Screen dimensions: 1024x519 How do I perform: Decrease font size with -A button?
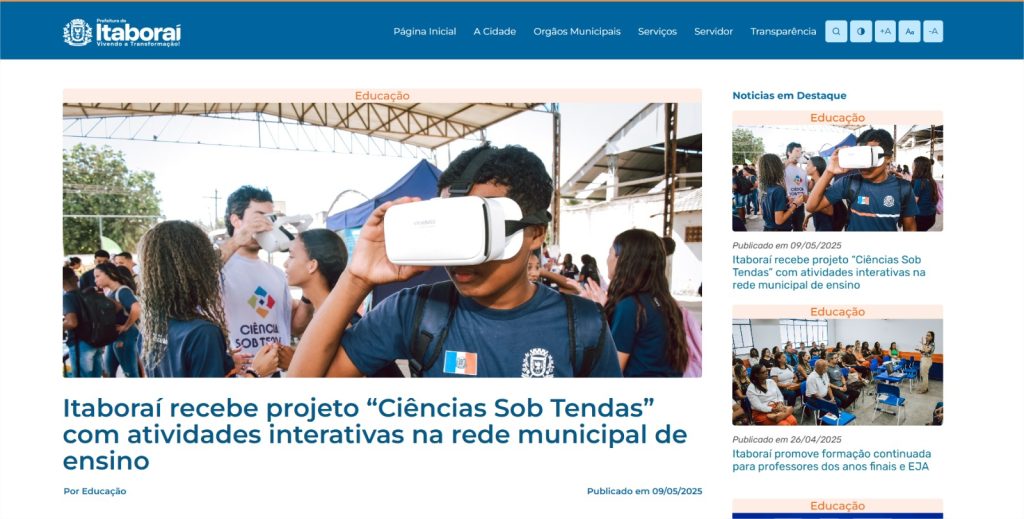[x=933, y=31]
